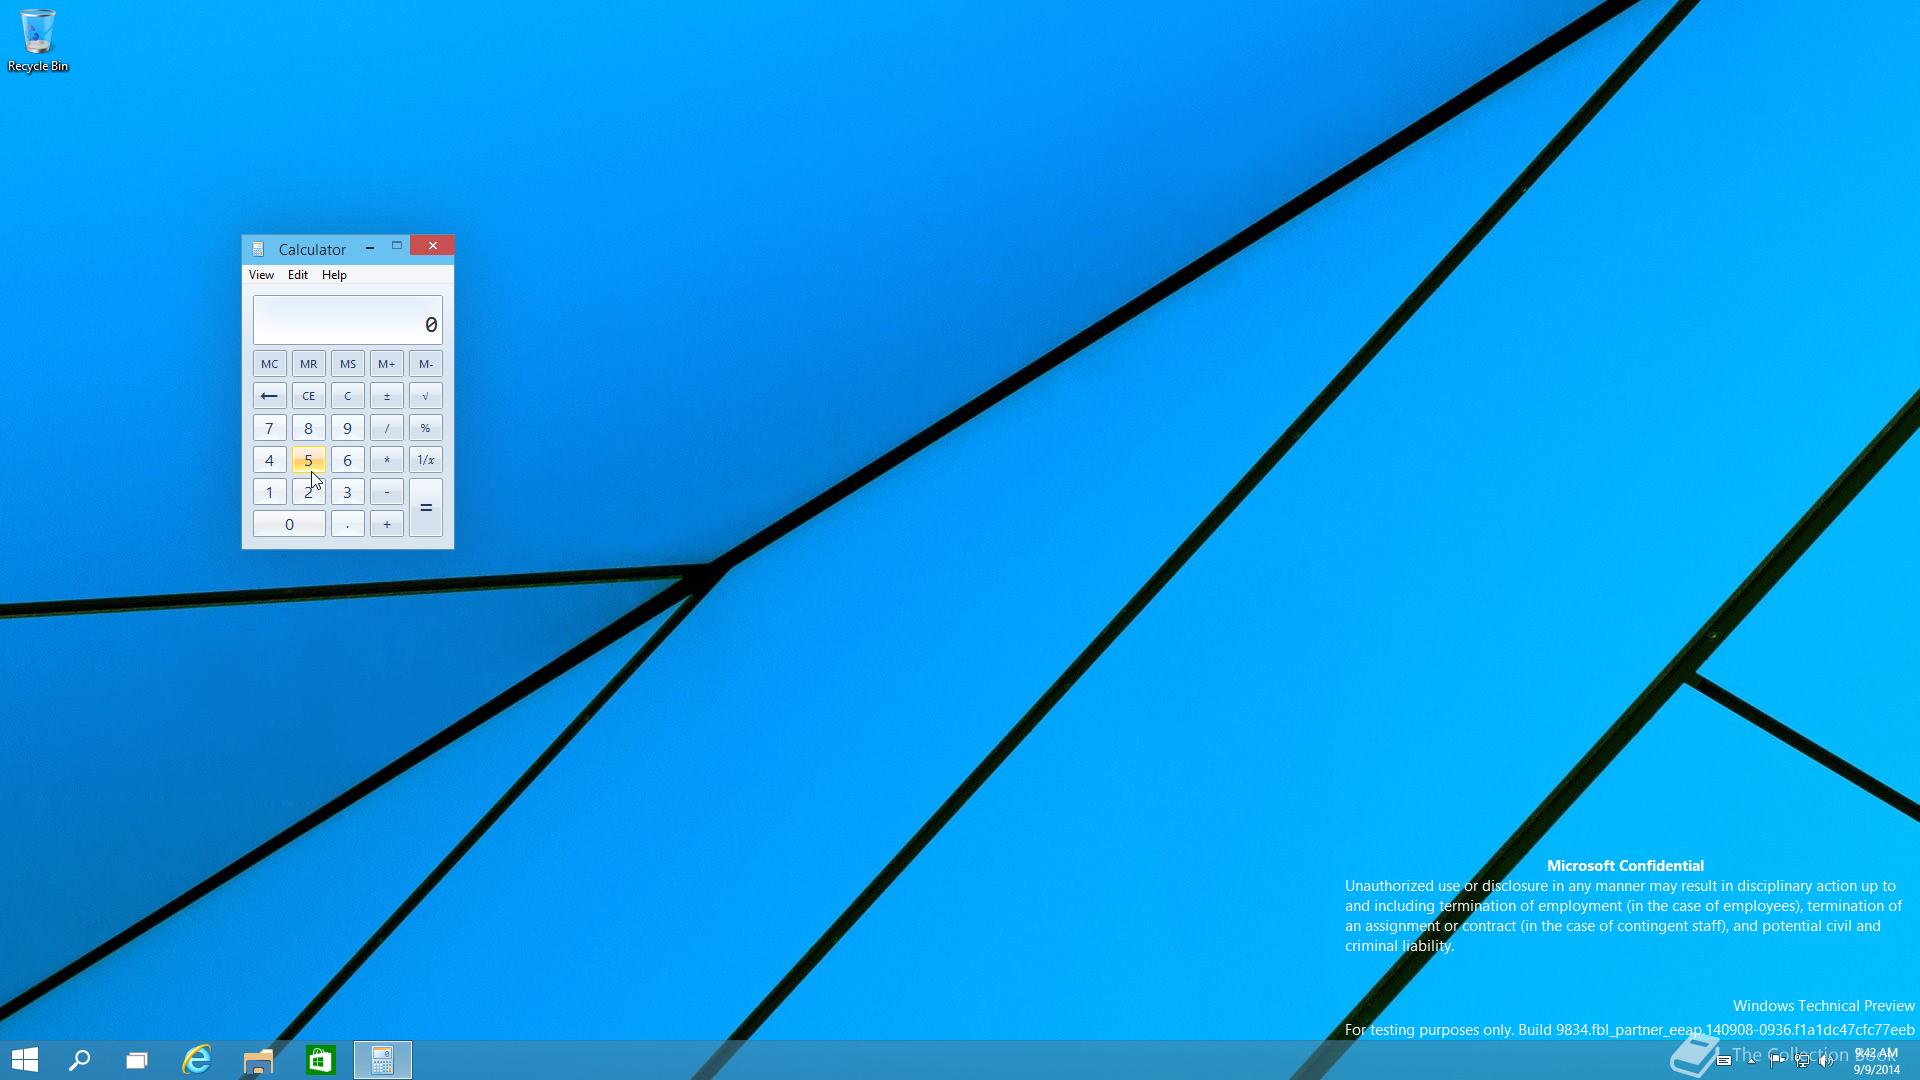Click highlighted digit 5 on the calculator
The width and height of the screenshot is (1920, 1080).
click(308, 460)
